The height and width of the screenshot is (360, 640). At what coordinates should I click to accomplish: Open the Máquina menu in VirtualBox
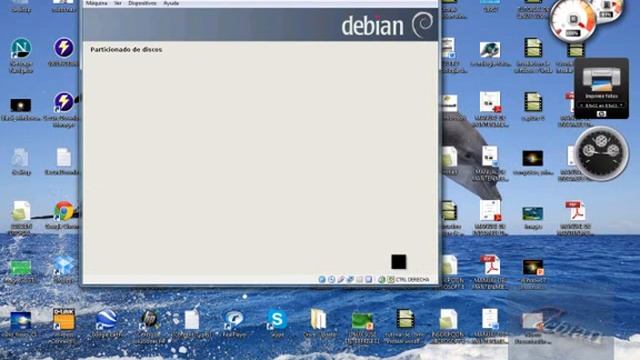pyautogui.click(x=97, y=3)
